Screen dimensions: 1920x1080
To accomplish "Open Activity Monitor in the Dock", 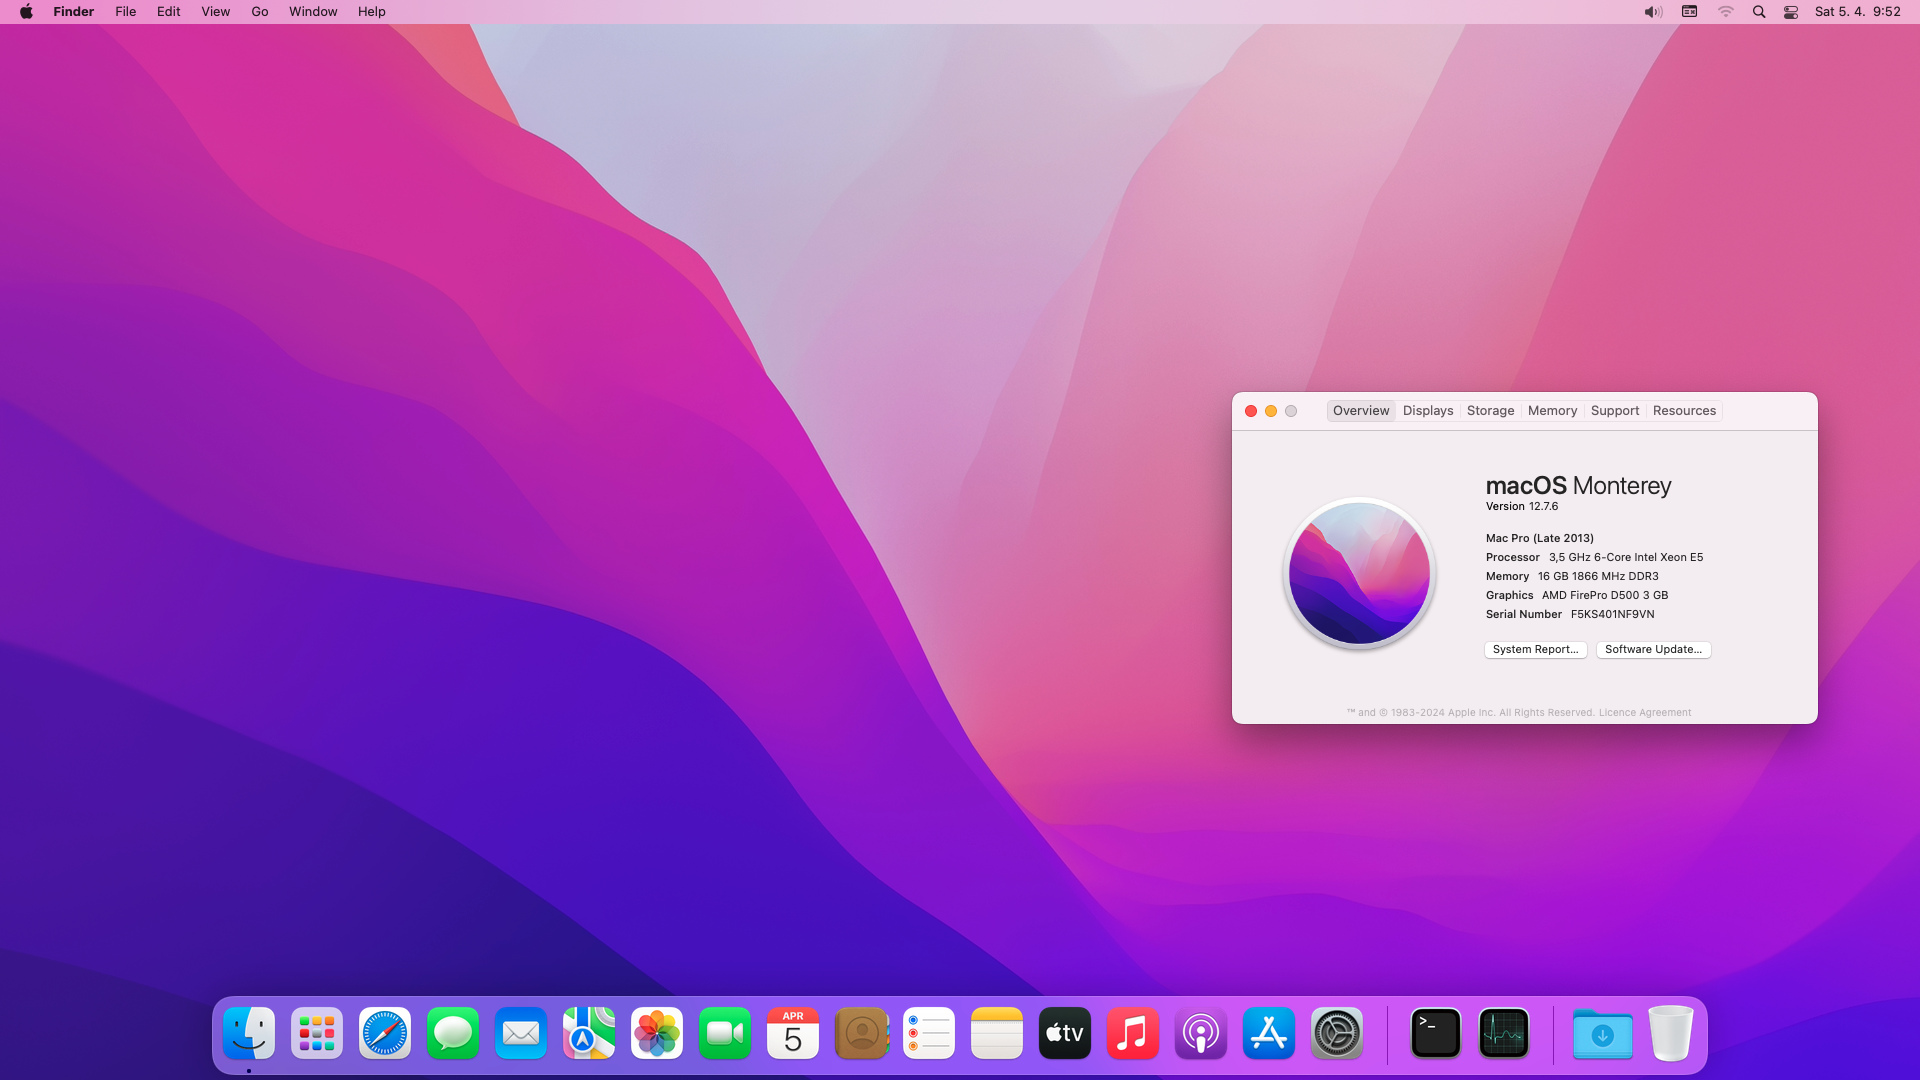I will [x=1504, y=1033].
